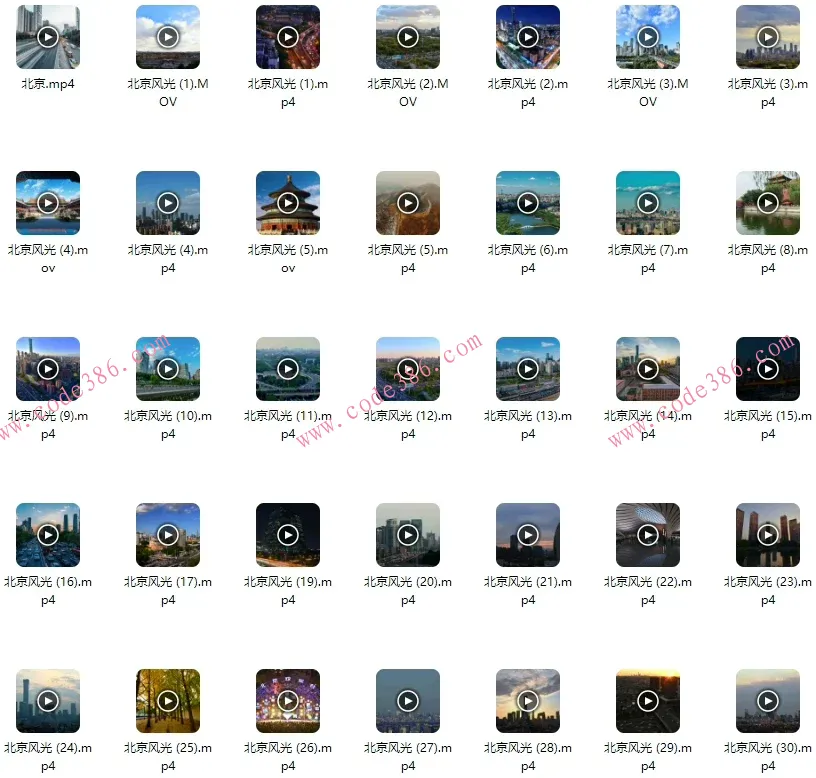Click the label 北京风光 (22).mp4
The height and width of the screenshot is (778, 816).
click(648, 591)
